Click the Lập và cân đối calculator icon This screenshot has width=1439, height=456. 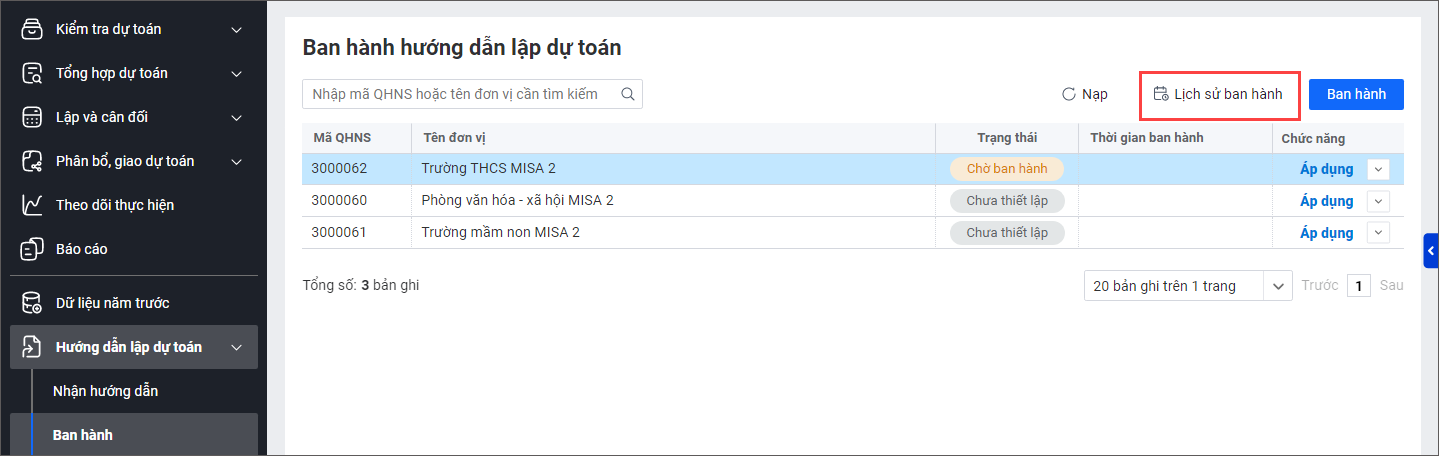point(32,117)
